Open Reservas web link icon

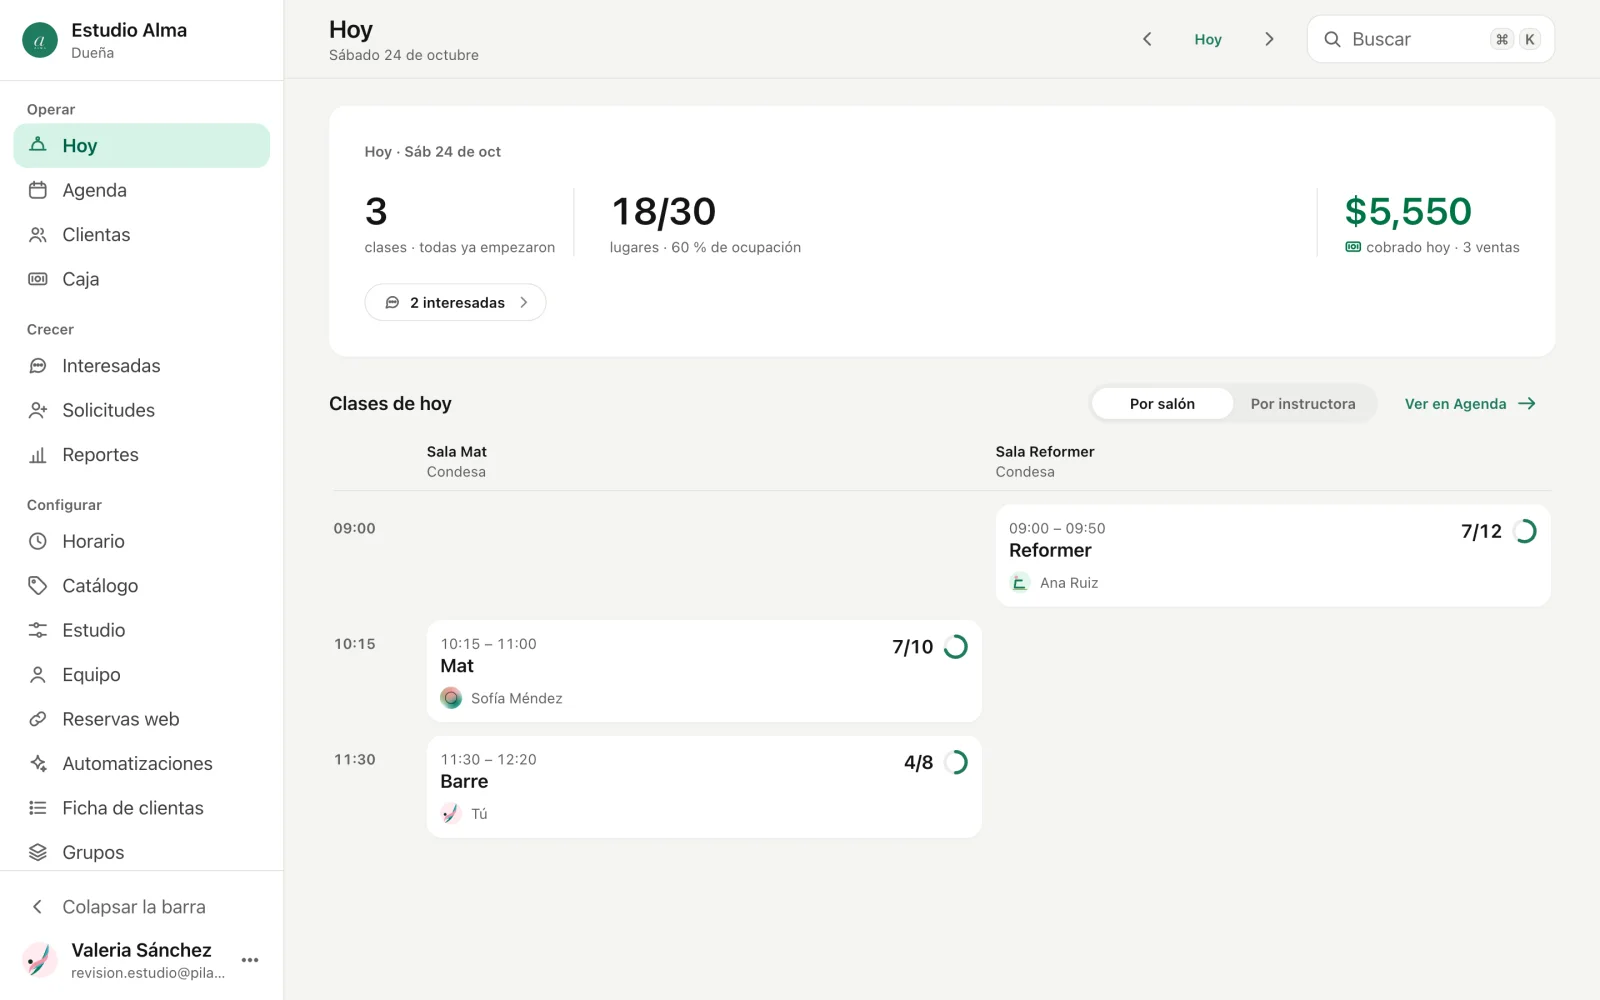click(38, 719)
